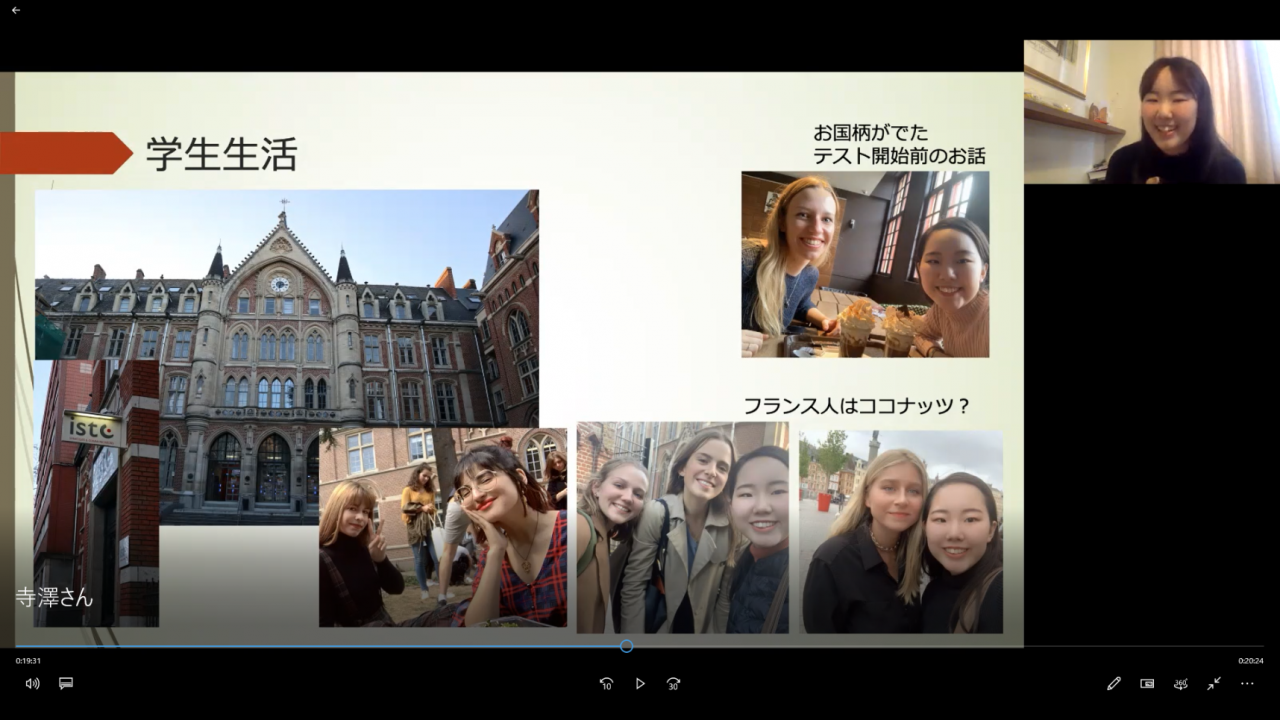Open the more options ellipsis menu

pos(1247,683)
